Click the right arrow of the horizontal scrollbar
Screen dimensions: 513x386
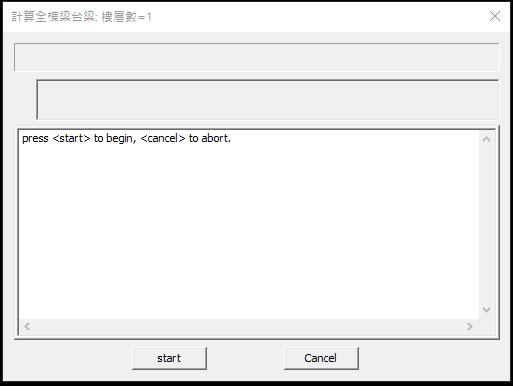[x=470, y=327]
